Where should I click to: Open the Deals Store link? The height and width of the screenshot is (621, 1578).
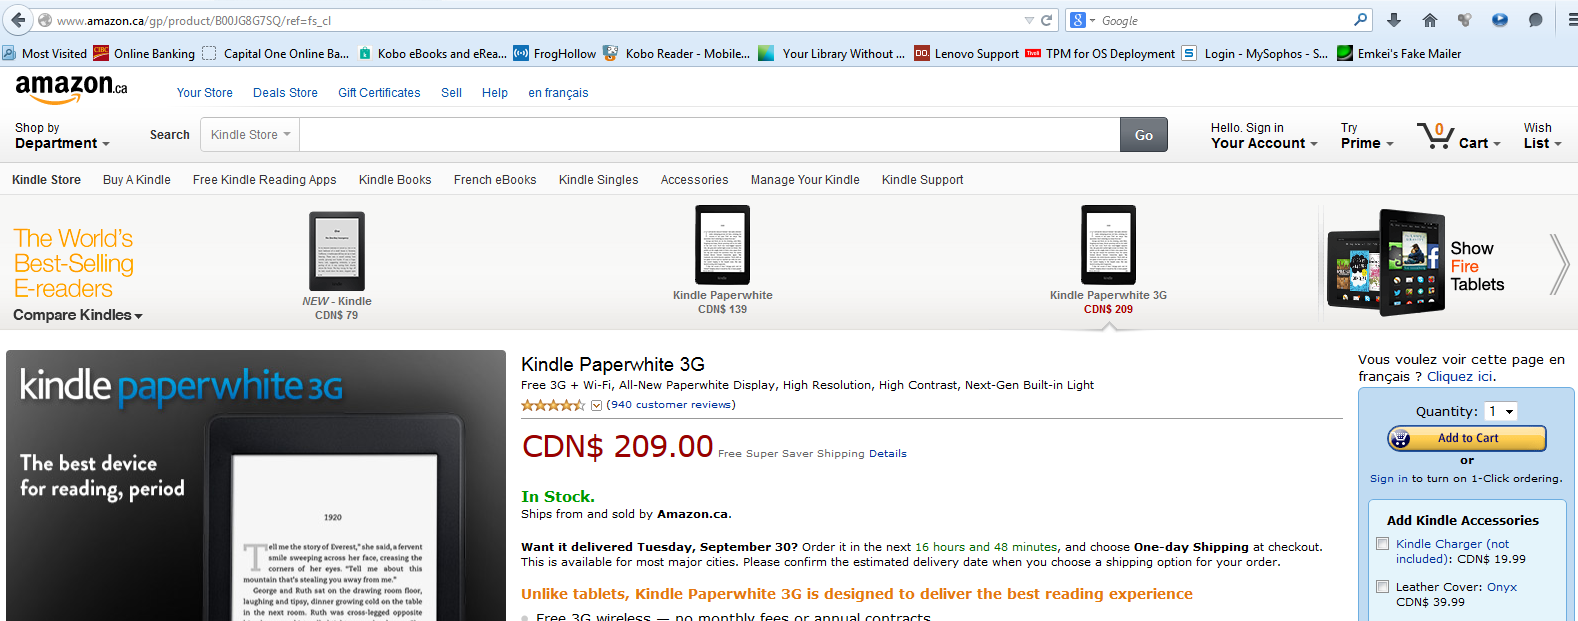285,93
